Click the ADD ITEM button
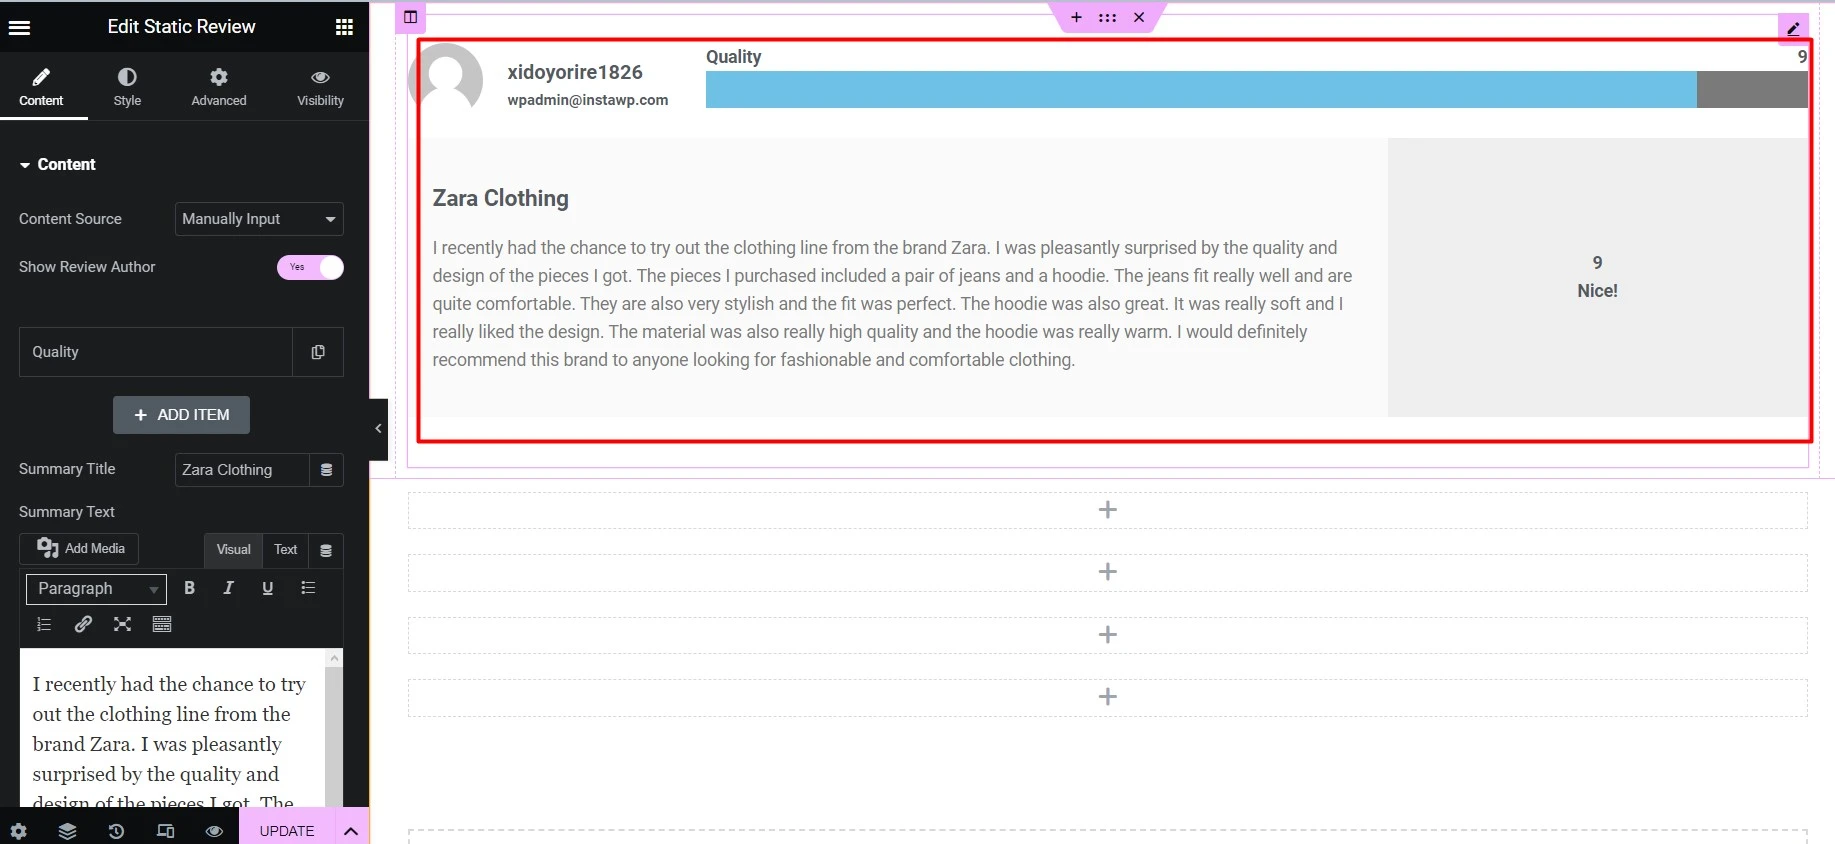The height and width of the screenshot is (844, 1835). point(181,415)
